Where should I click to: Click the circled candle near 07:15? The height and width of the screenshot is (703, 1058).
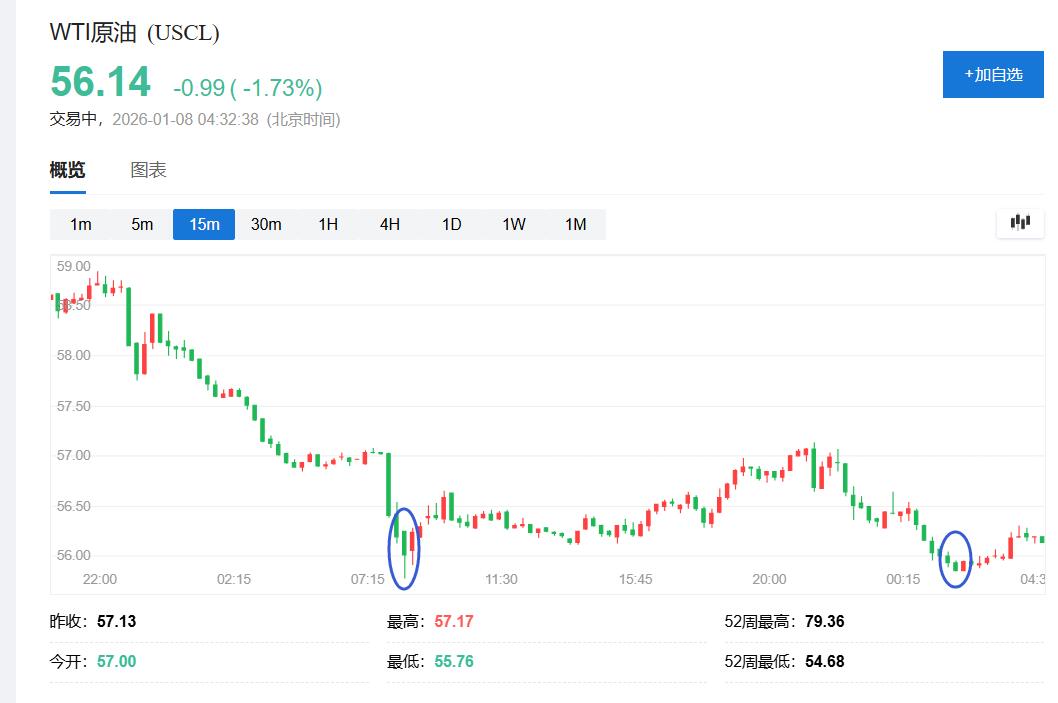click(x=404, y=547)
